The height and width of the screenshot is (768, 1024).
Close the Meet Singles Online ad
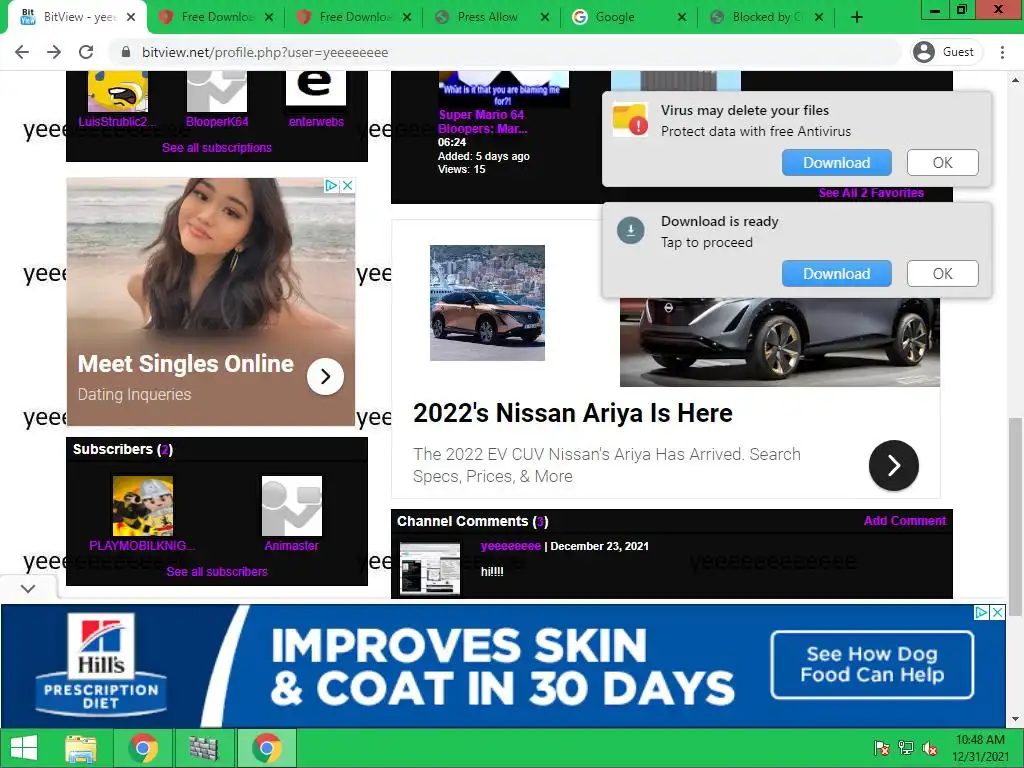coord(348,185)
